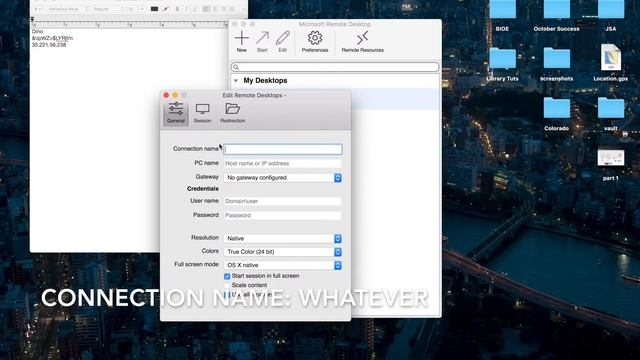Select the vault folder
Screen dimensions: 640x360
(611, 108)
